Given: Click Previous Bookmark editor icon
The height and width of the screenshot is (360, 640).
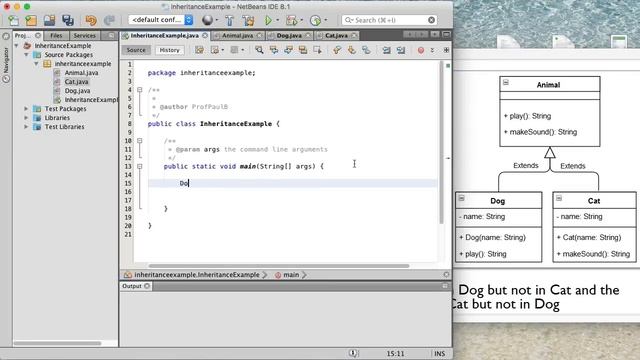Looking at the screenshot, I should pos(337,50).
